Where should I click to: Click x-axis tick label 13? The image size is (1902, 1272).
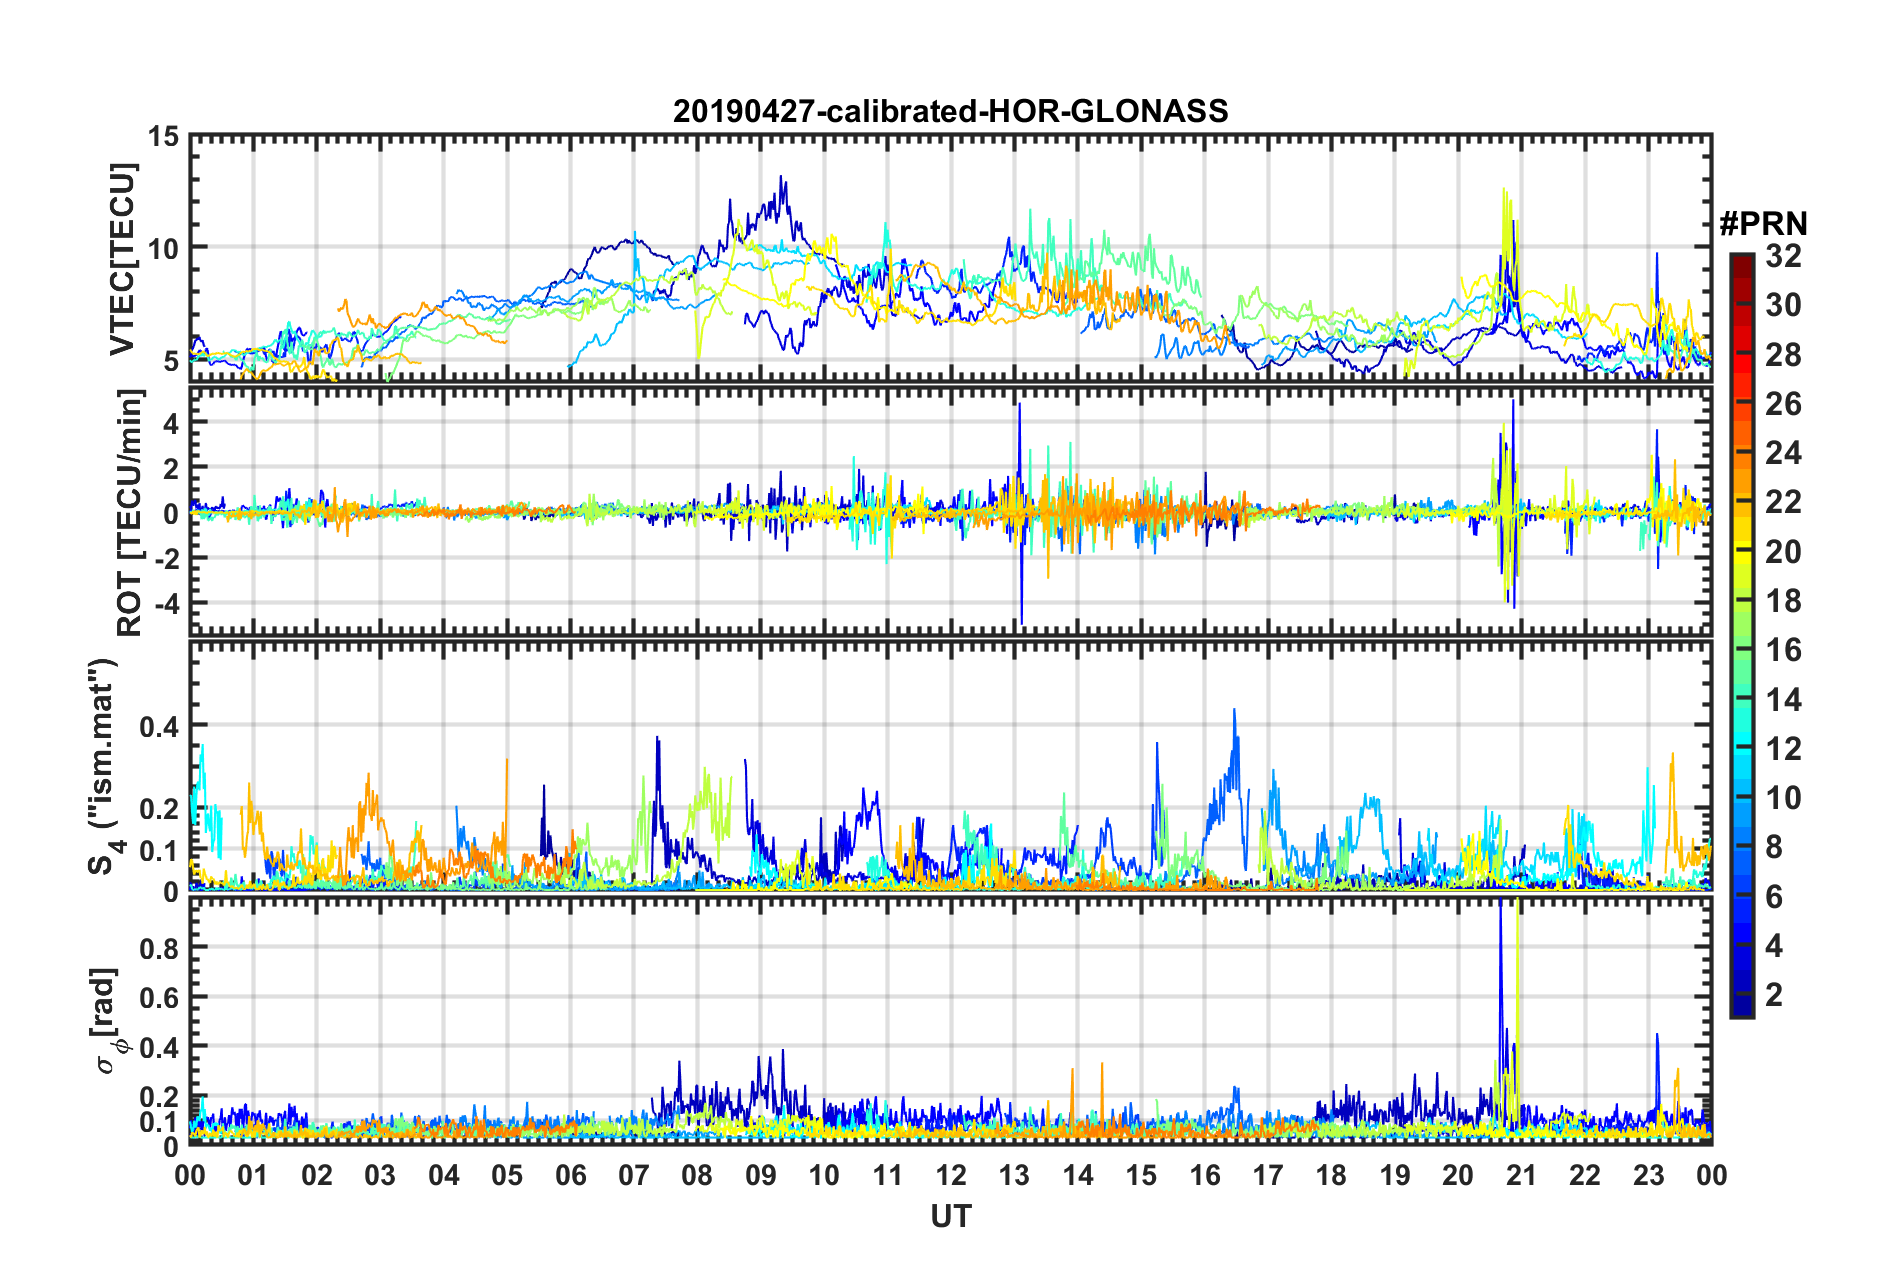(1014, 1175)
